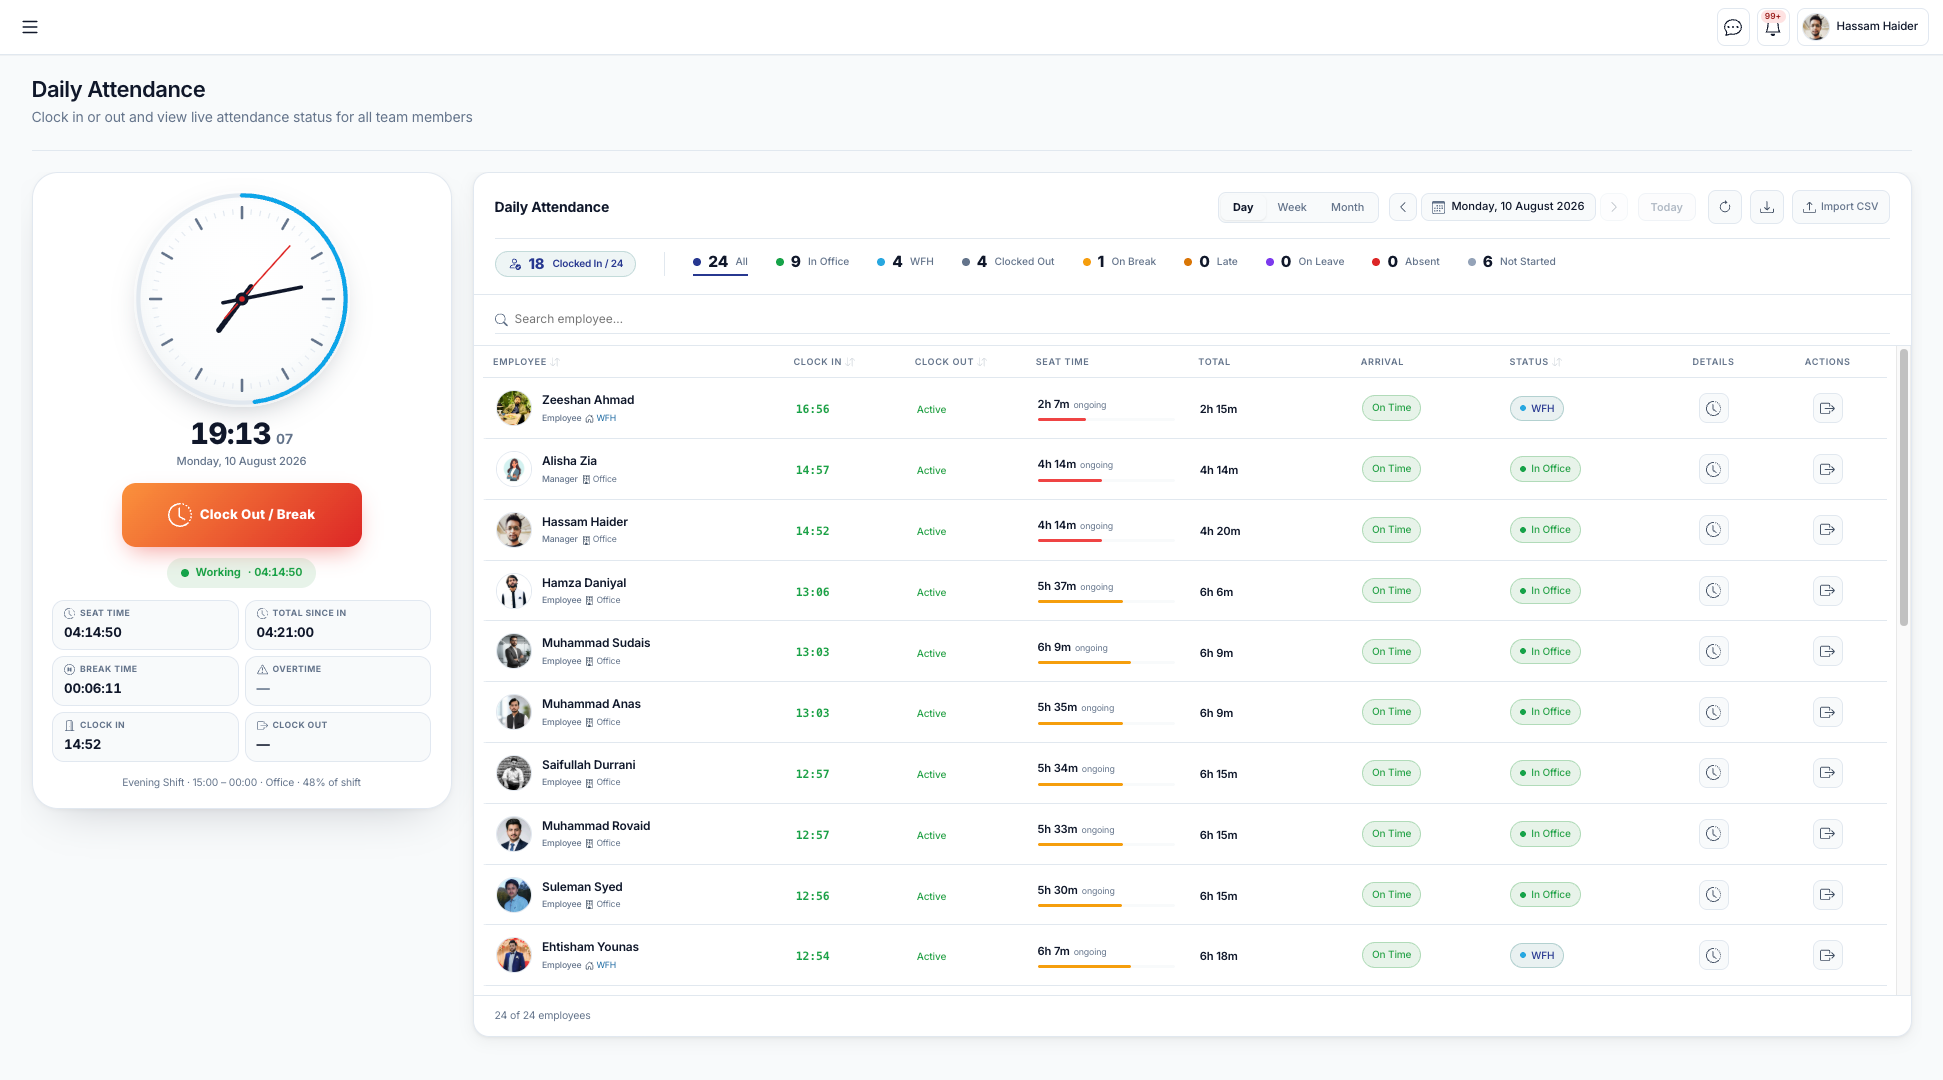Click the seat time progress bar for Zeeshan Ahmad
1943x1080 pixels.
(1105, 419)
